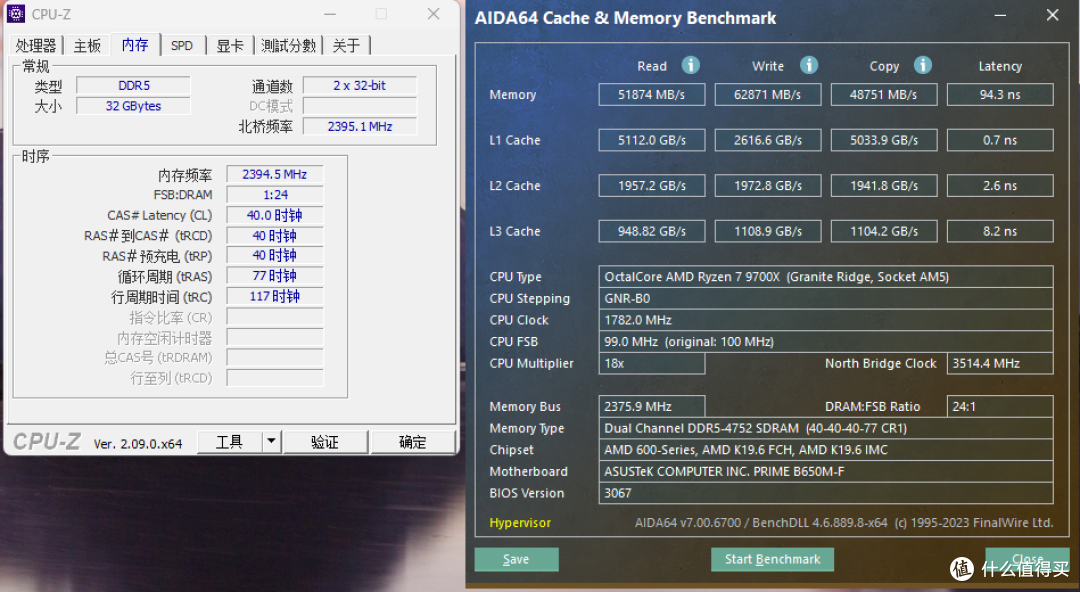Open the Write info icon in AIDA64

tap(809, 65)
